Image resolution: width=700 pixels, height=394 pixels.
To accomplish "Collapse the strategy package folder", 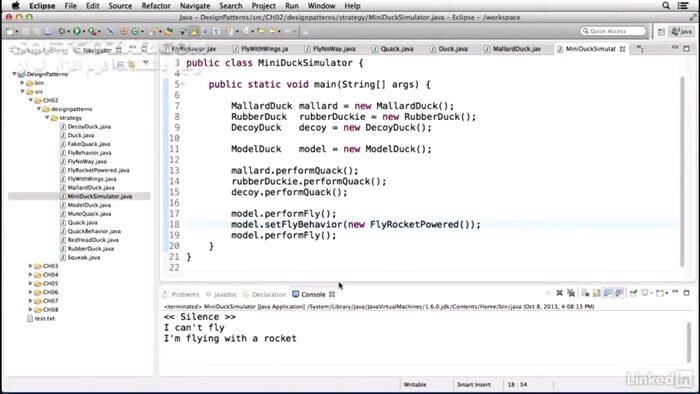I will 47,117.
